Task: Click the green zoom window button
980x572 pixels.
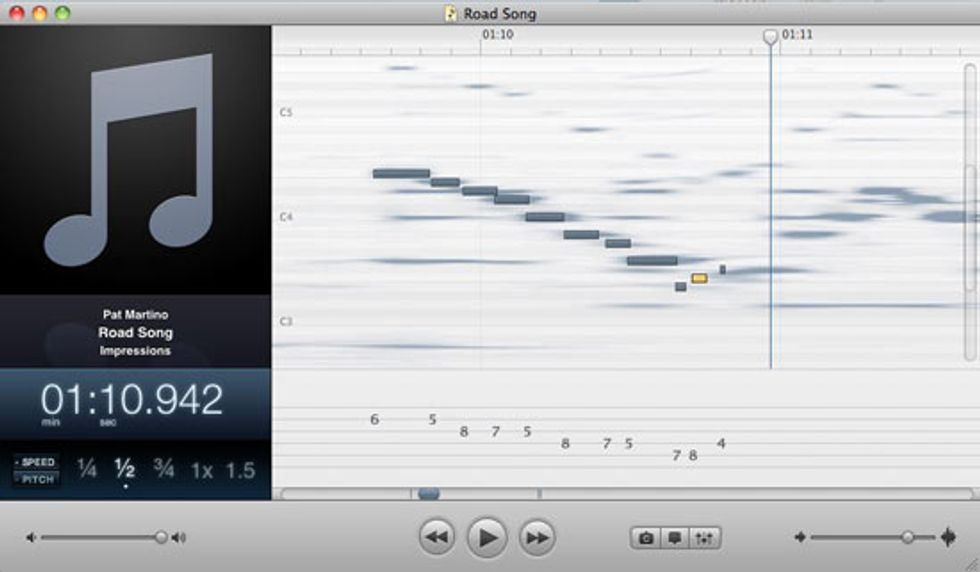Action: (62, 13)
